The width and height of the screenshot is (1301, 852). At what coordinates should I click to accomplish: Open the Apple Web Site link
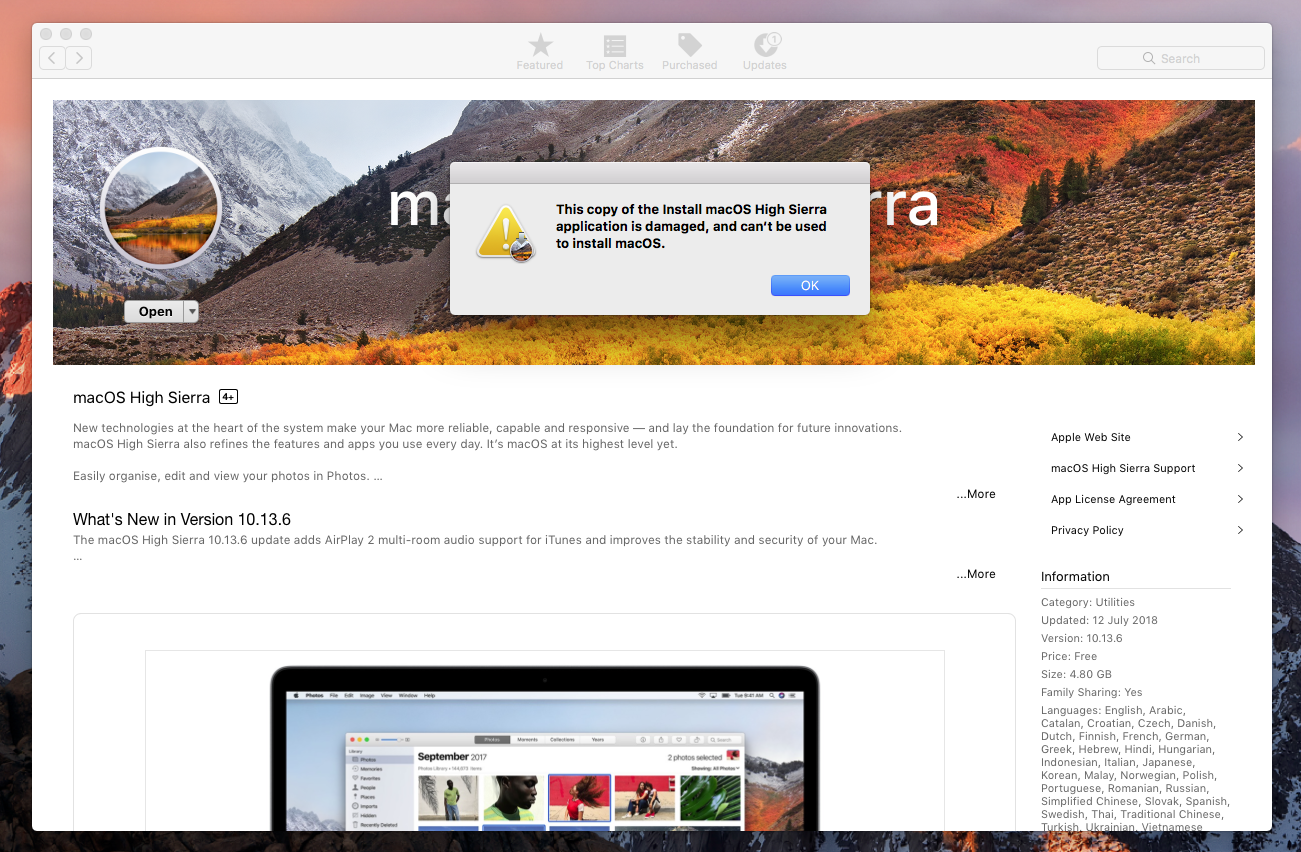1091,437
